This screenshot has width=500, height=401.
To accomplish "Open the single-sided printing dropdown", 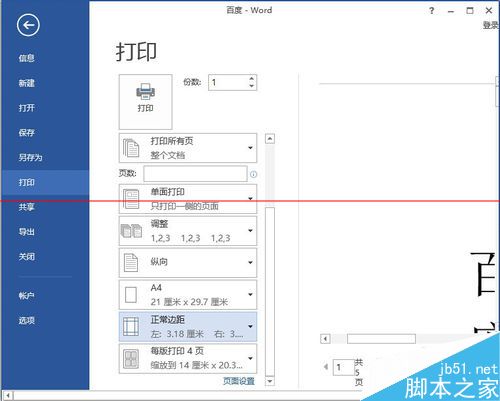I will point(188,199).
